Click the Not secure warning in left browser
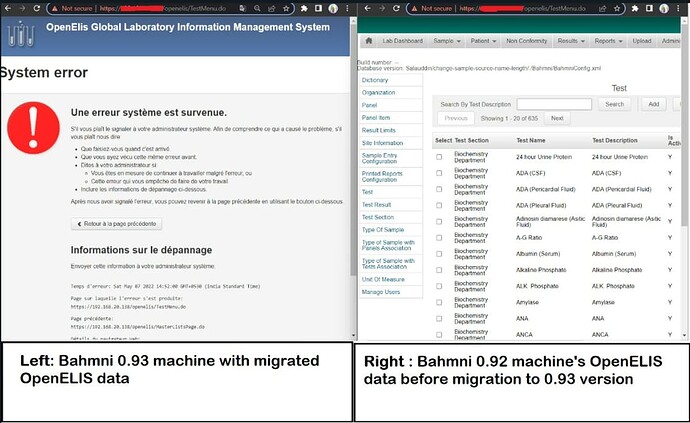 point(72,8)
